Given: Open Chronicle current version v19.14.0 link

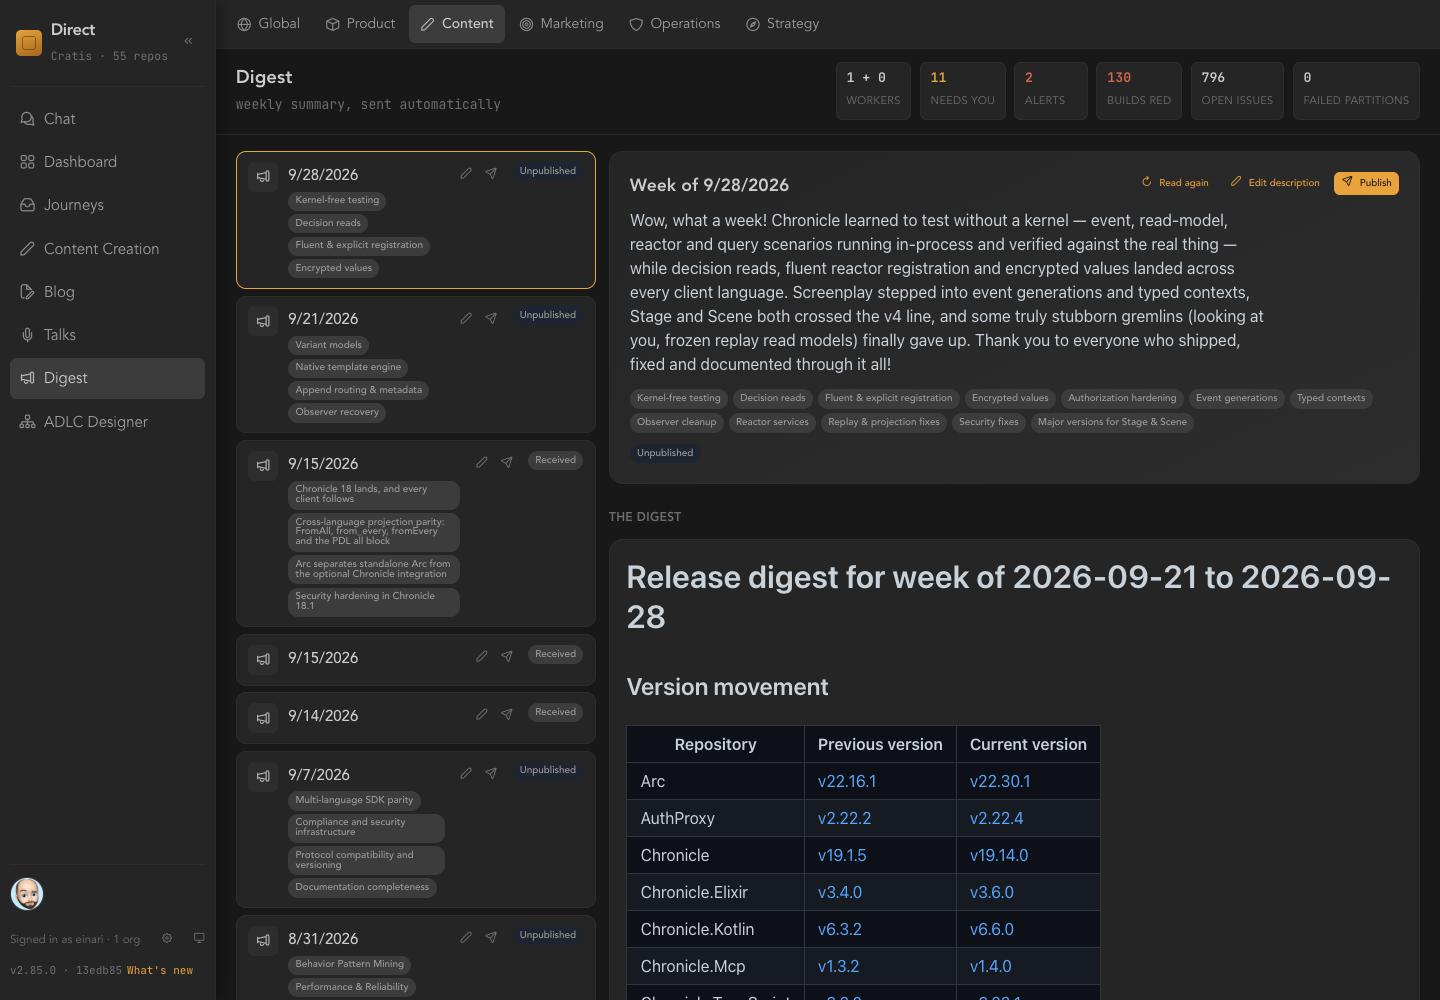Looking at the screenshot, I should pyautogui.click(x=999, y=856).
